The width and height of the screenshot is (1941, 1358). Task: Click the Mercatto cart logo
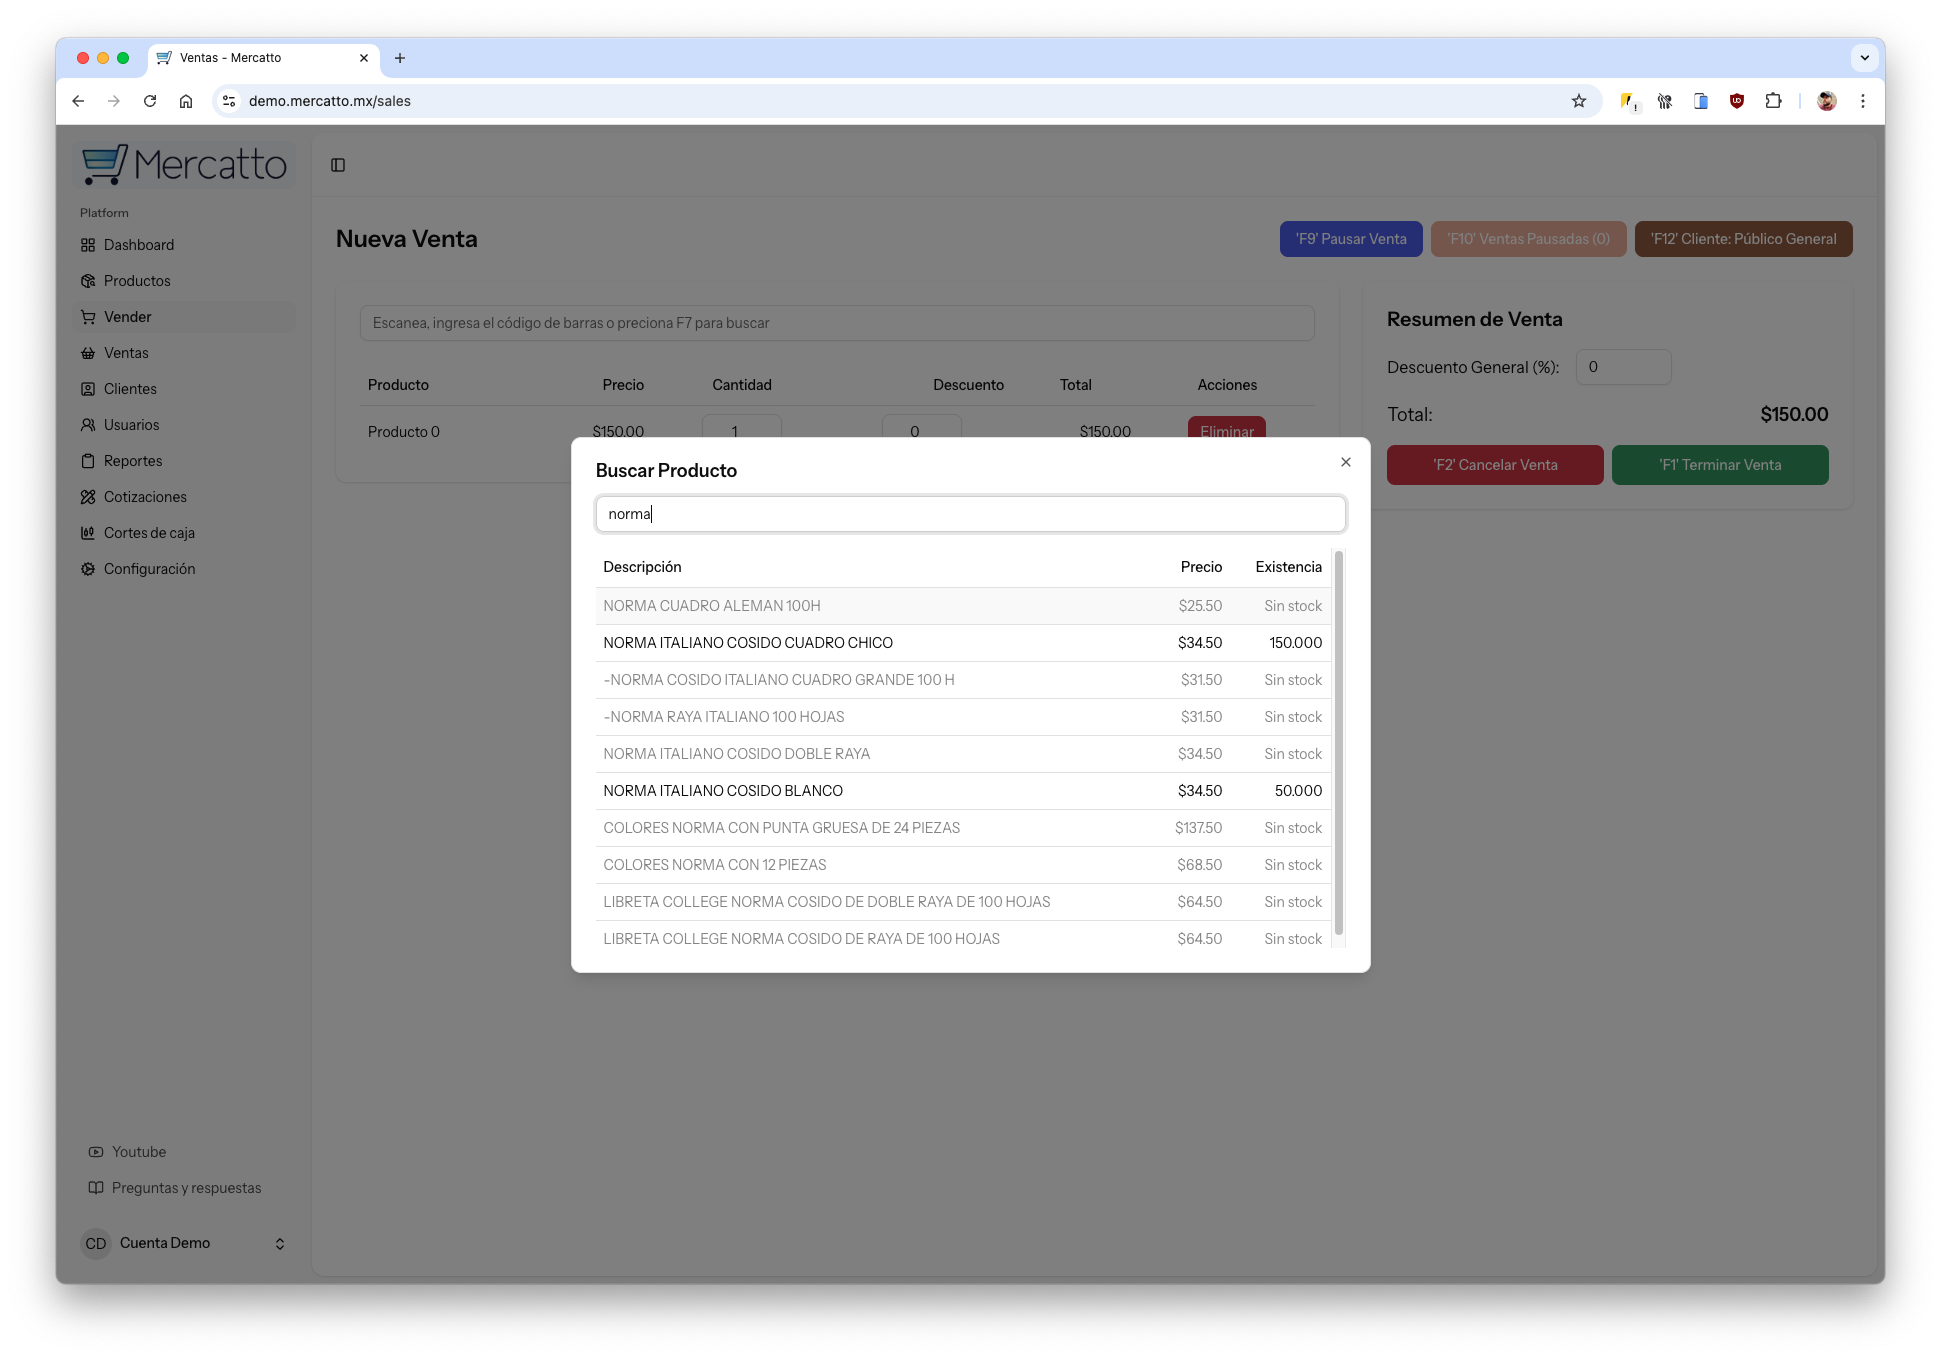(184, 165)
